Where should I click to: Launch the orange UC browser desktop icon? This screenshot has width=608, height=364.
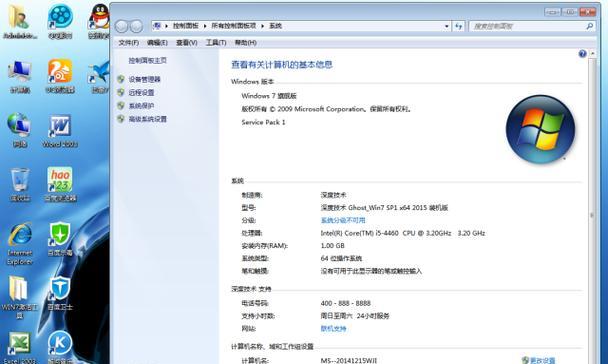click(60, 76)
